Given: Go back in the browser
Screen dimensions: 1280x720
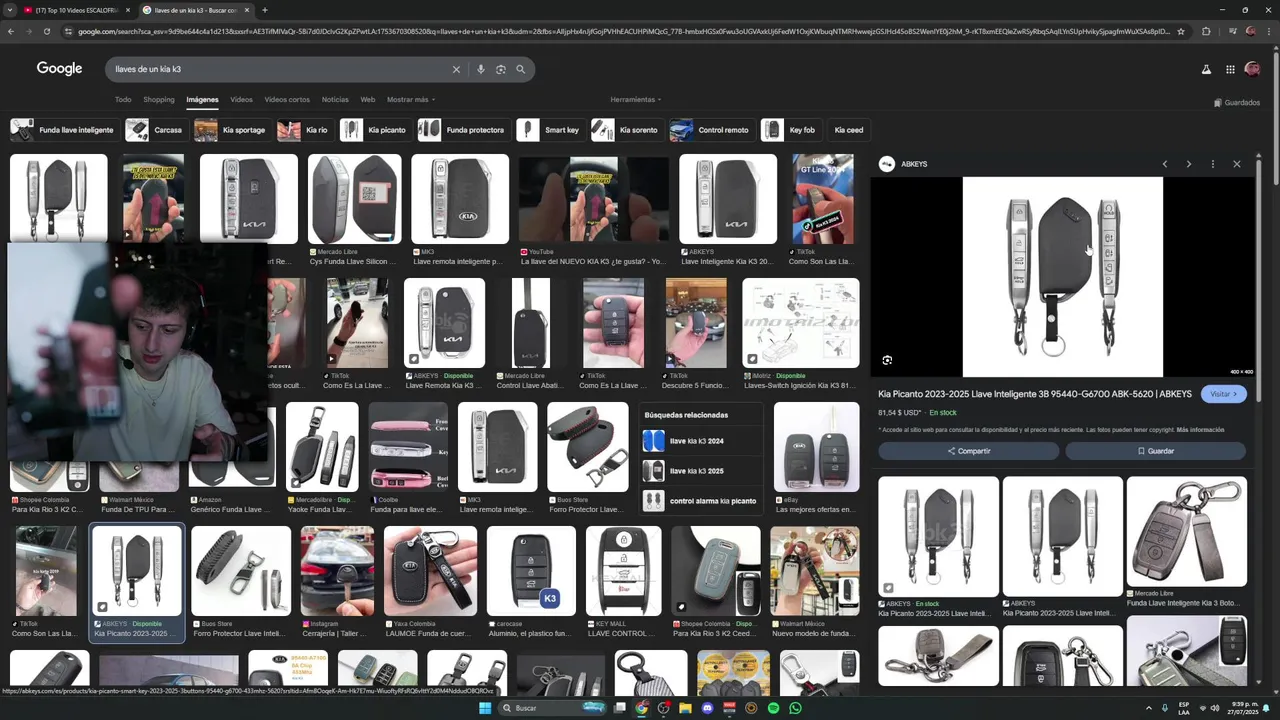Looking at the screenshot, I should pos(10,31).
